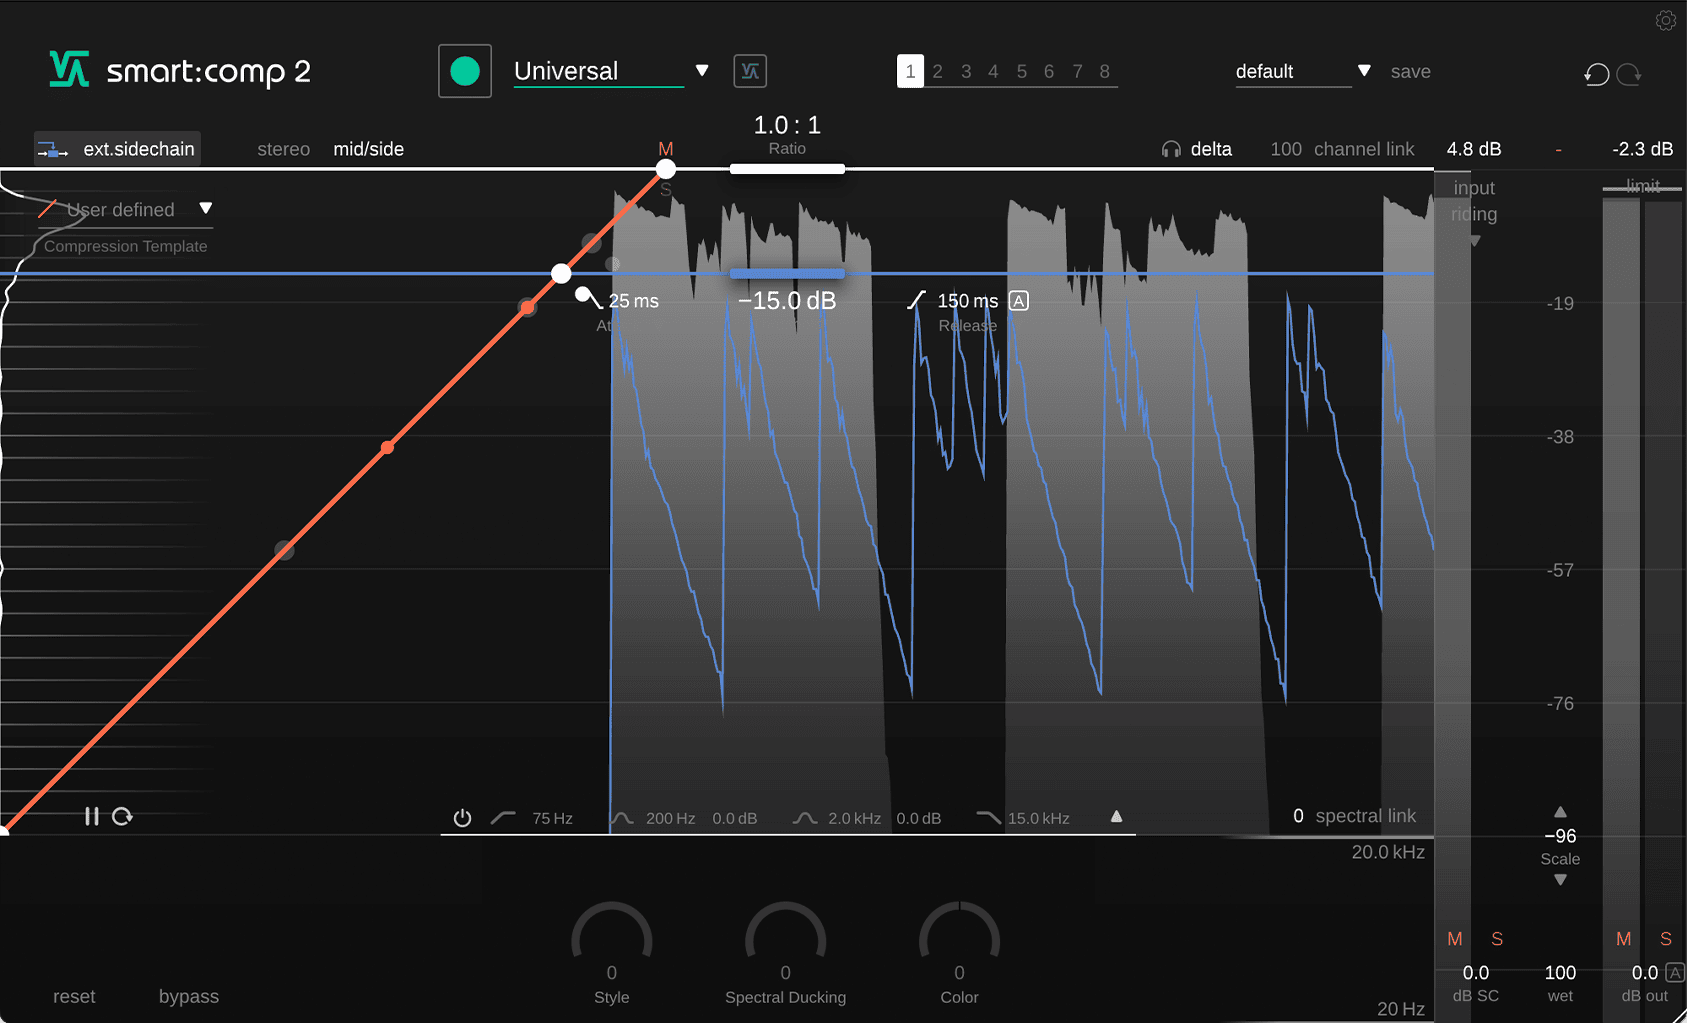Screen dimensions: 1687x1023
Task: Switch to mid/side processing mode
Action: 369,149
